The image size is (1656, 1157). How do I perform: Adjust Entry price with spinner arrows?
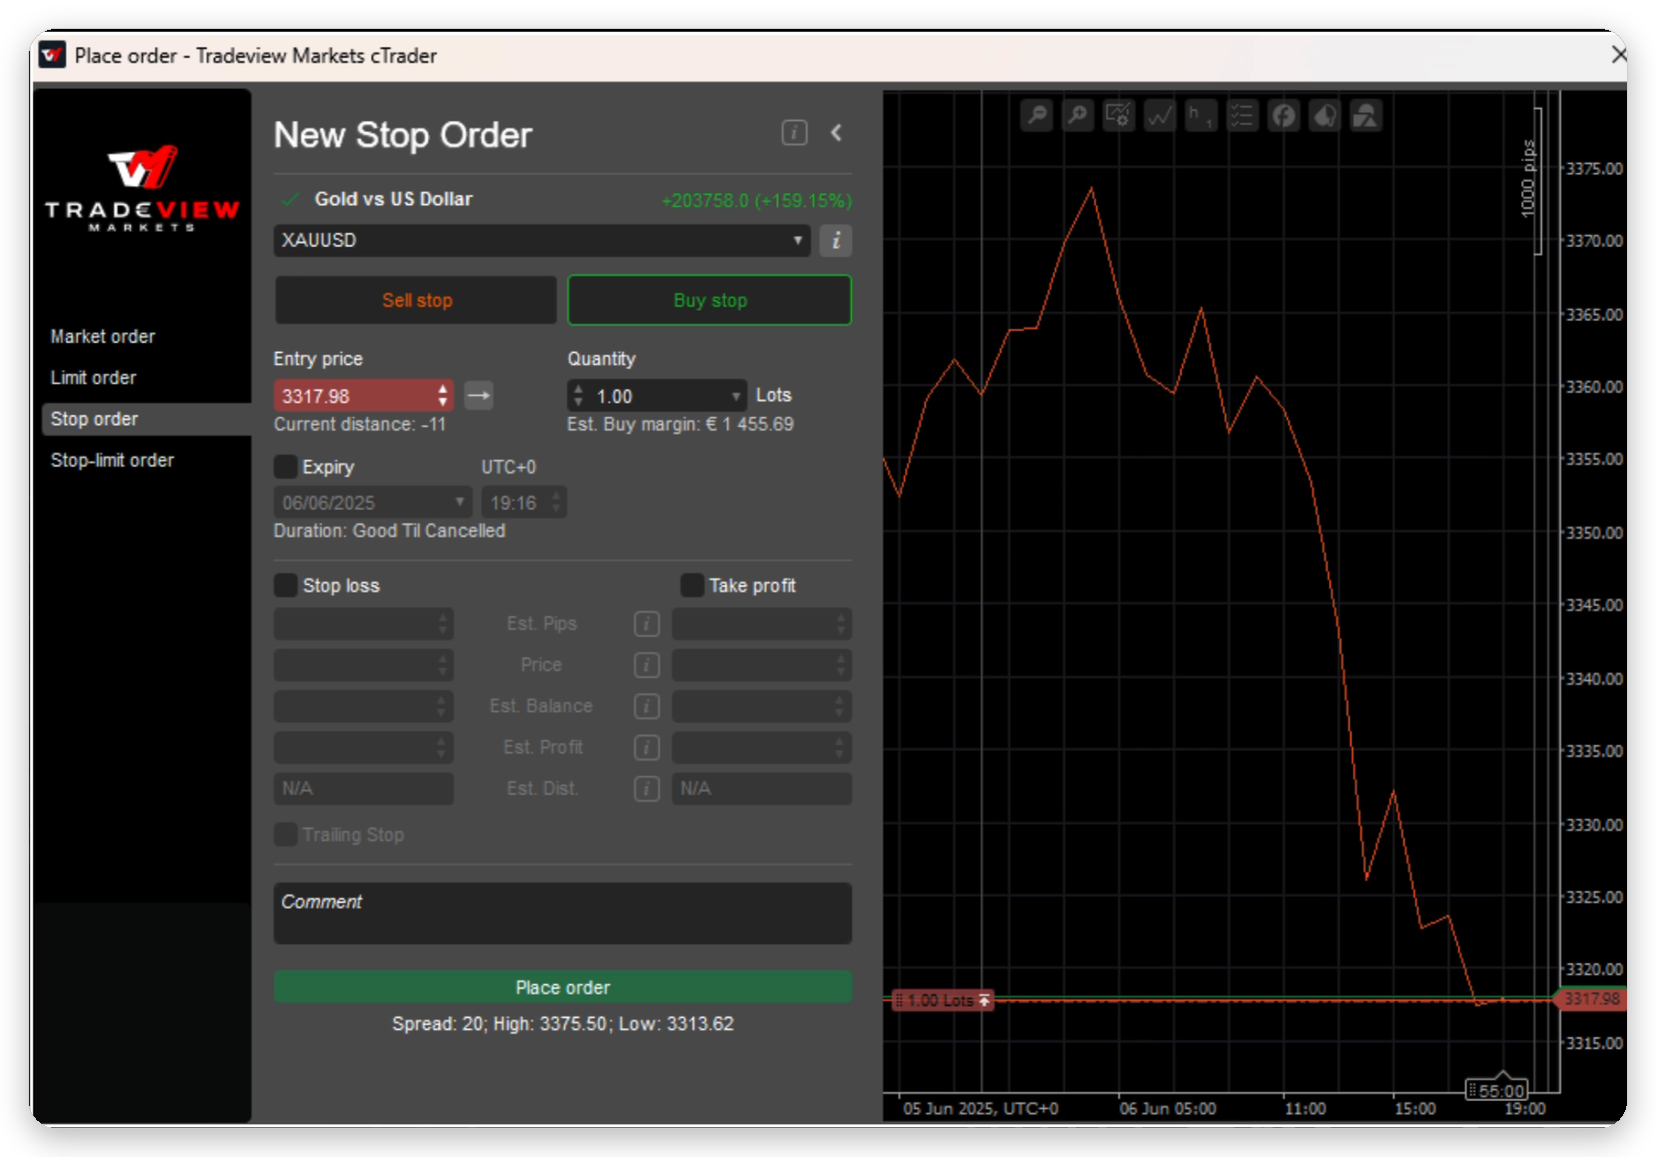(x=443, y=396)
